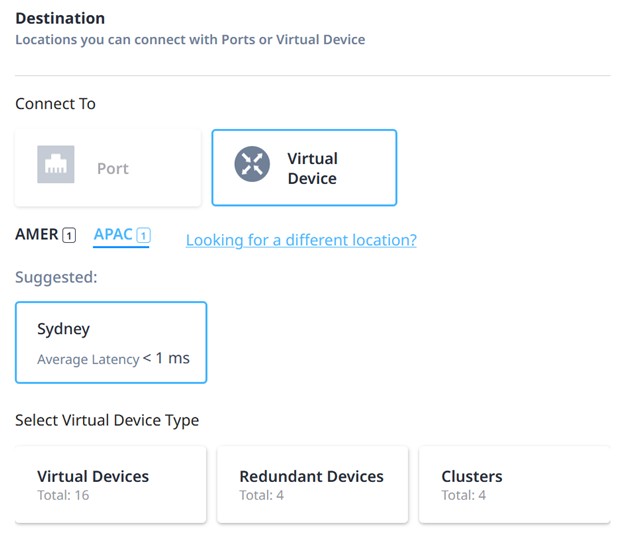623x536 pixels.
Task: Select the Redundant Devices type card
Action: pos(312,484)
